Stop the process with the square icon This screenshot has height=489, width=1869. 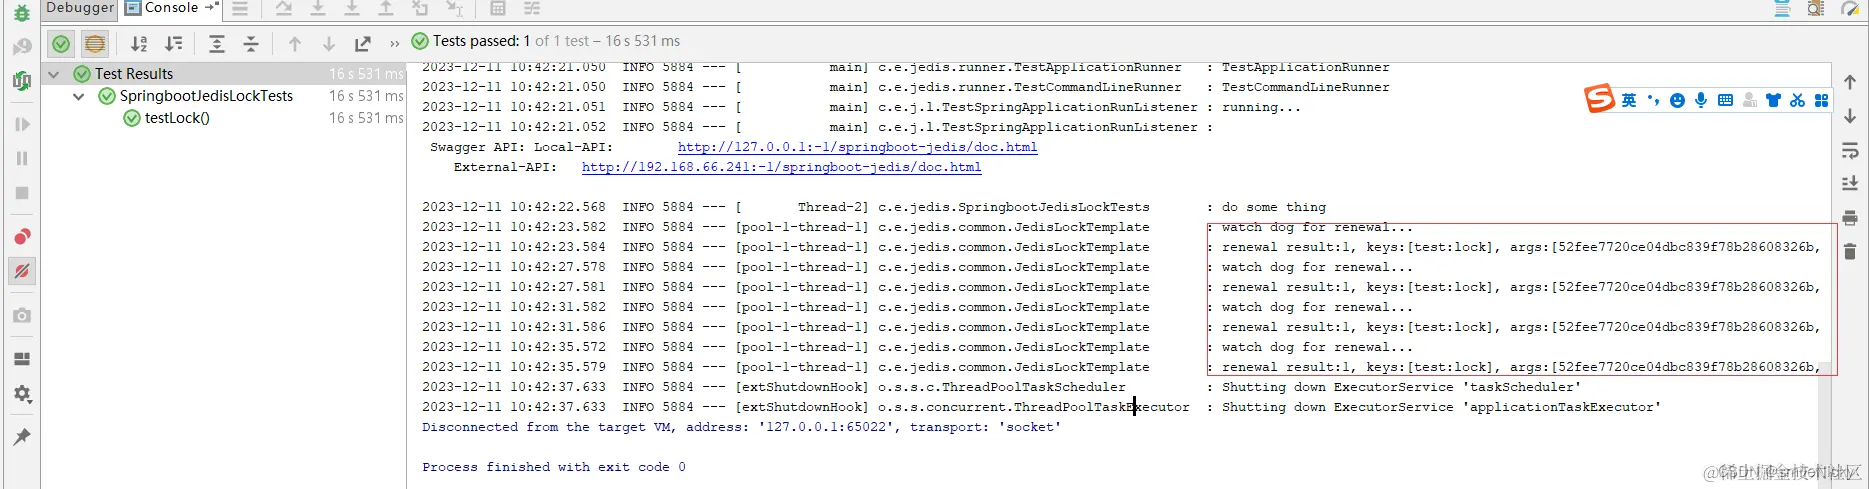[x=21, y=193]
